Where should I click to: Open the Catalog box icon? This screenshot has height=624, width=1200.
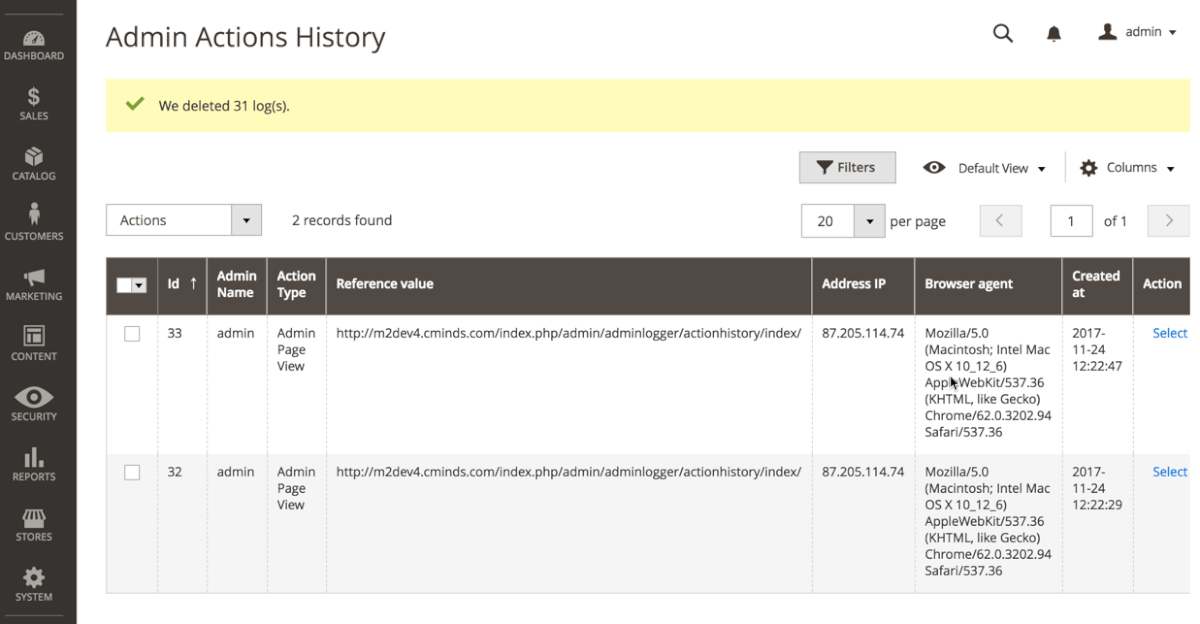click(34, 164)
